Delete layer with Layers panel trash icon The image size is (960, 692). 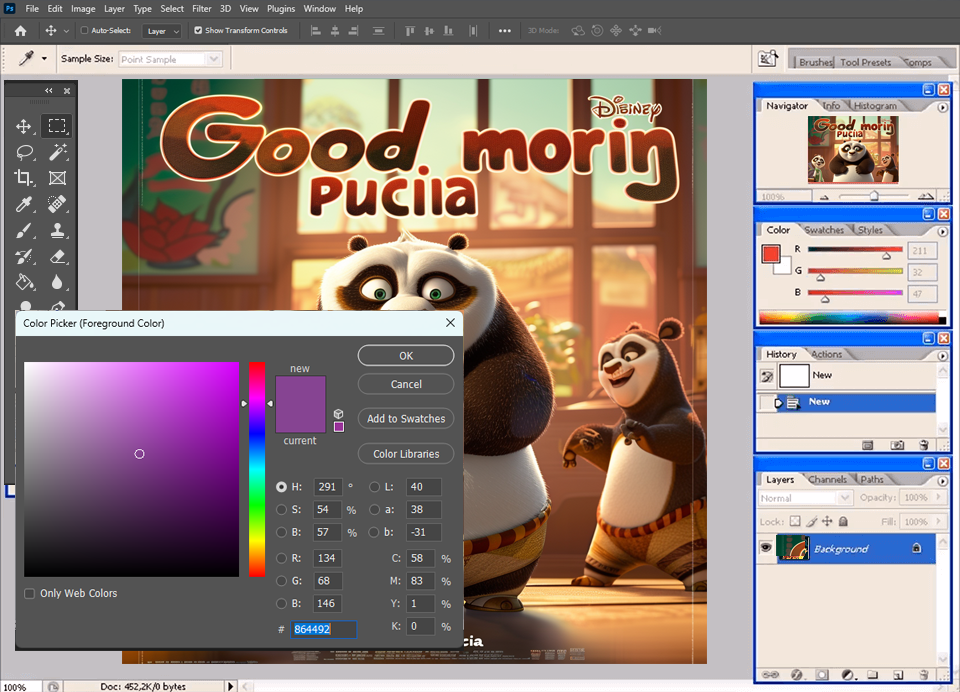tap(924, 675)
